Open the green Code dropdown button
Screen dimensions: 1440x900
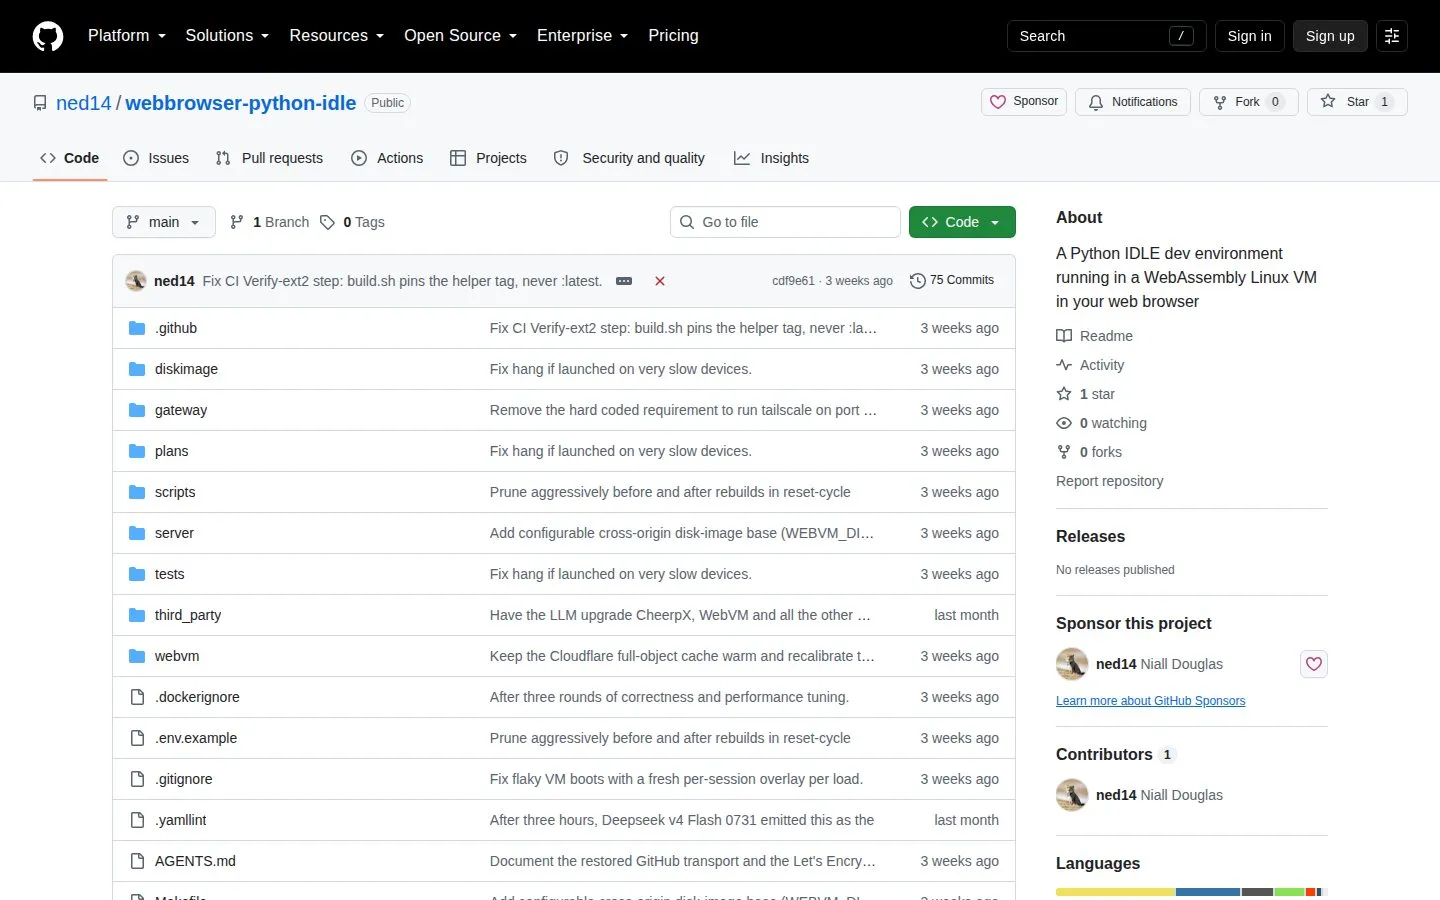point(962,222)
